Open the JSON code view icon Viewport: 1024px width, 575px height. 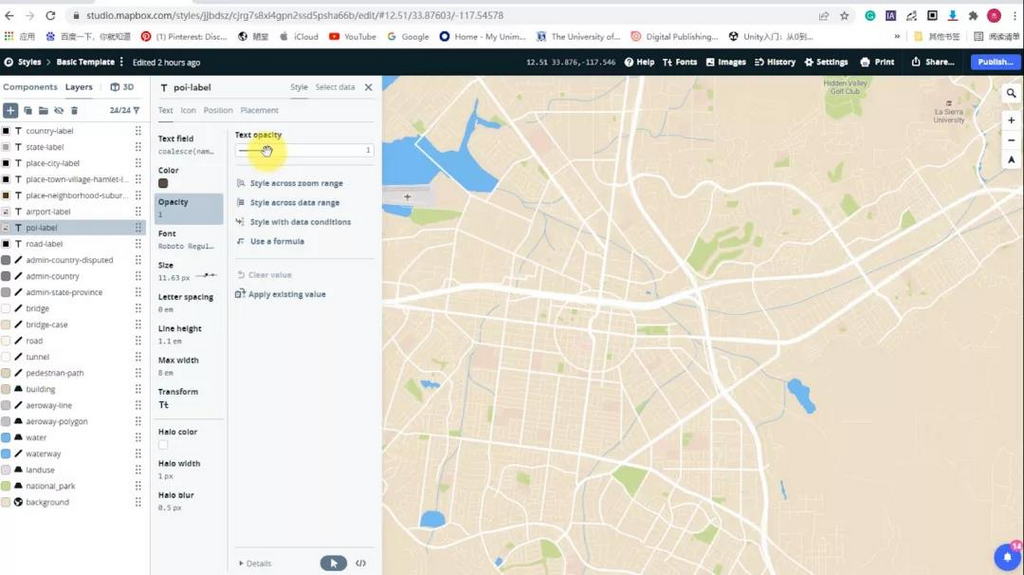pyautogui.click(x=361, y=563)
